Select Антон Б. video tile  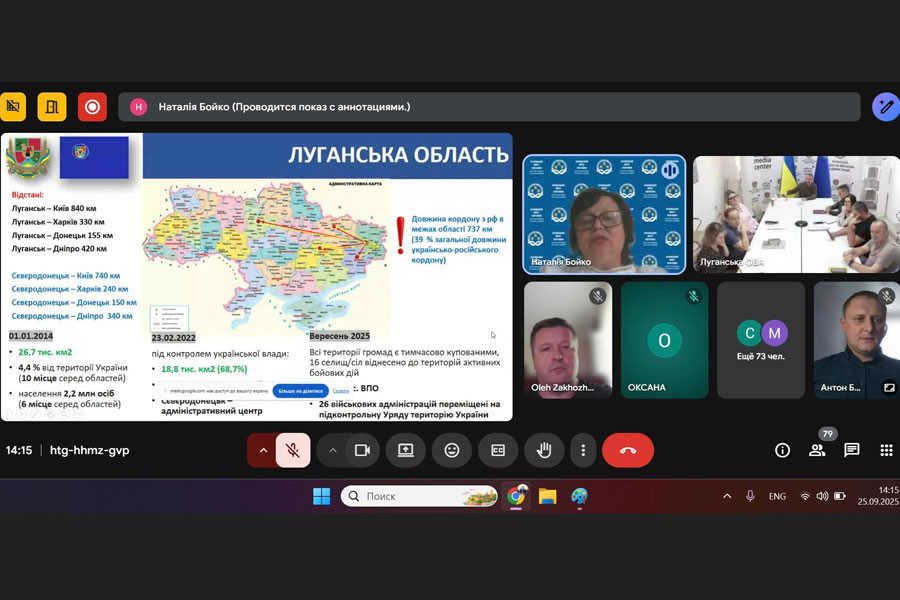[857, 340]
